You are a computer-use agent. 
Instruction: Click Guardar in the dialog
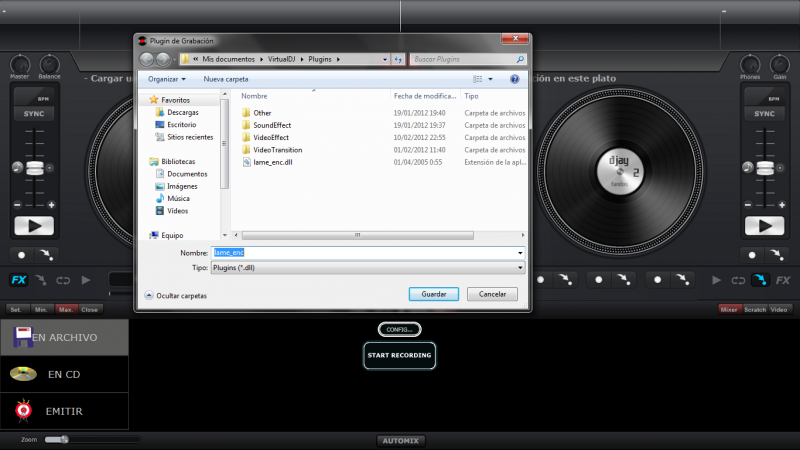pos(434,294)
